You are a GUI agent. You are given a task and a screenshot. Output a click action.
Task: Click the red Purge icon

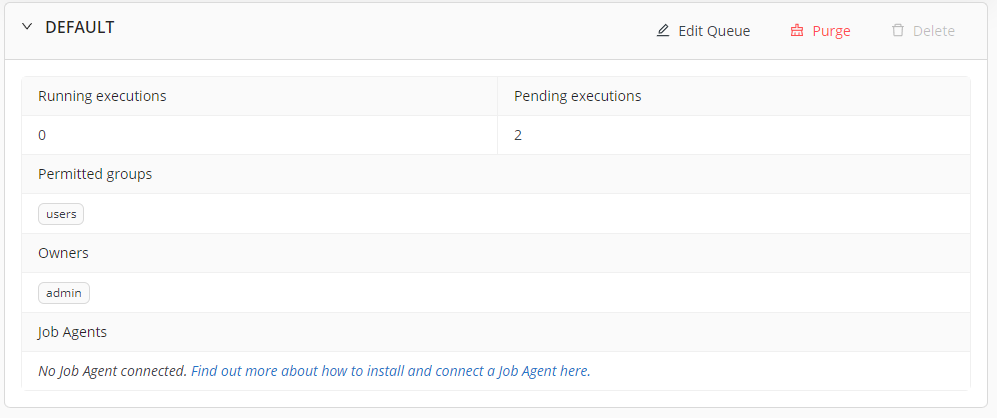[797, 31]
